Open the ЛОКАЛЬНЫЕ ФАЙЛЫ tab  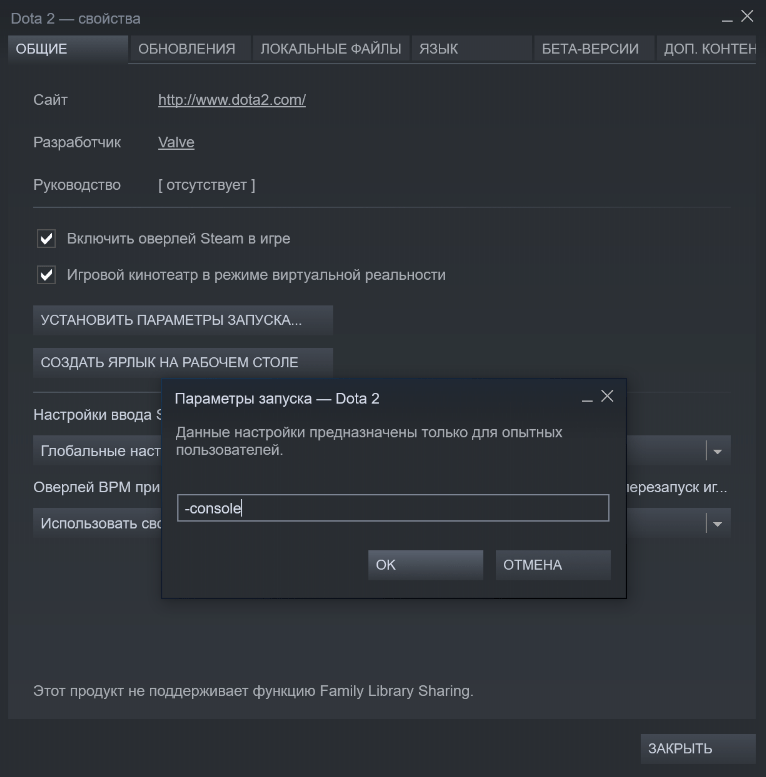[x=331, y=49]
